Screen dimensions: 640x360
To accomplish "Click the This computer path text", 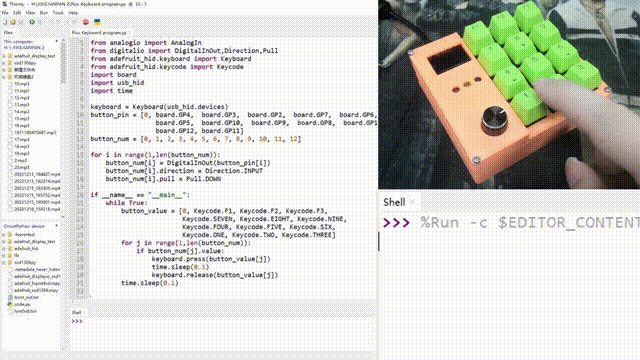I will click(x=24, y=47).
